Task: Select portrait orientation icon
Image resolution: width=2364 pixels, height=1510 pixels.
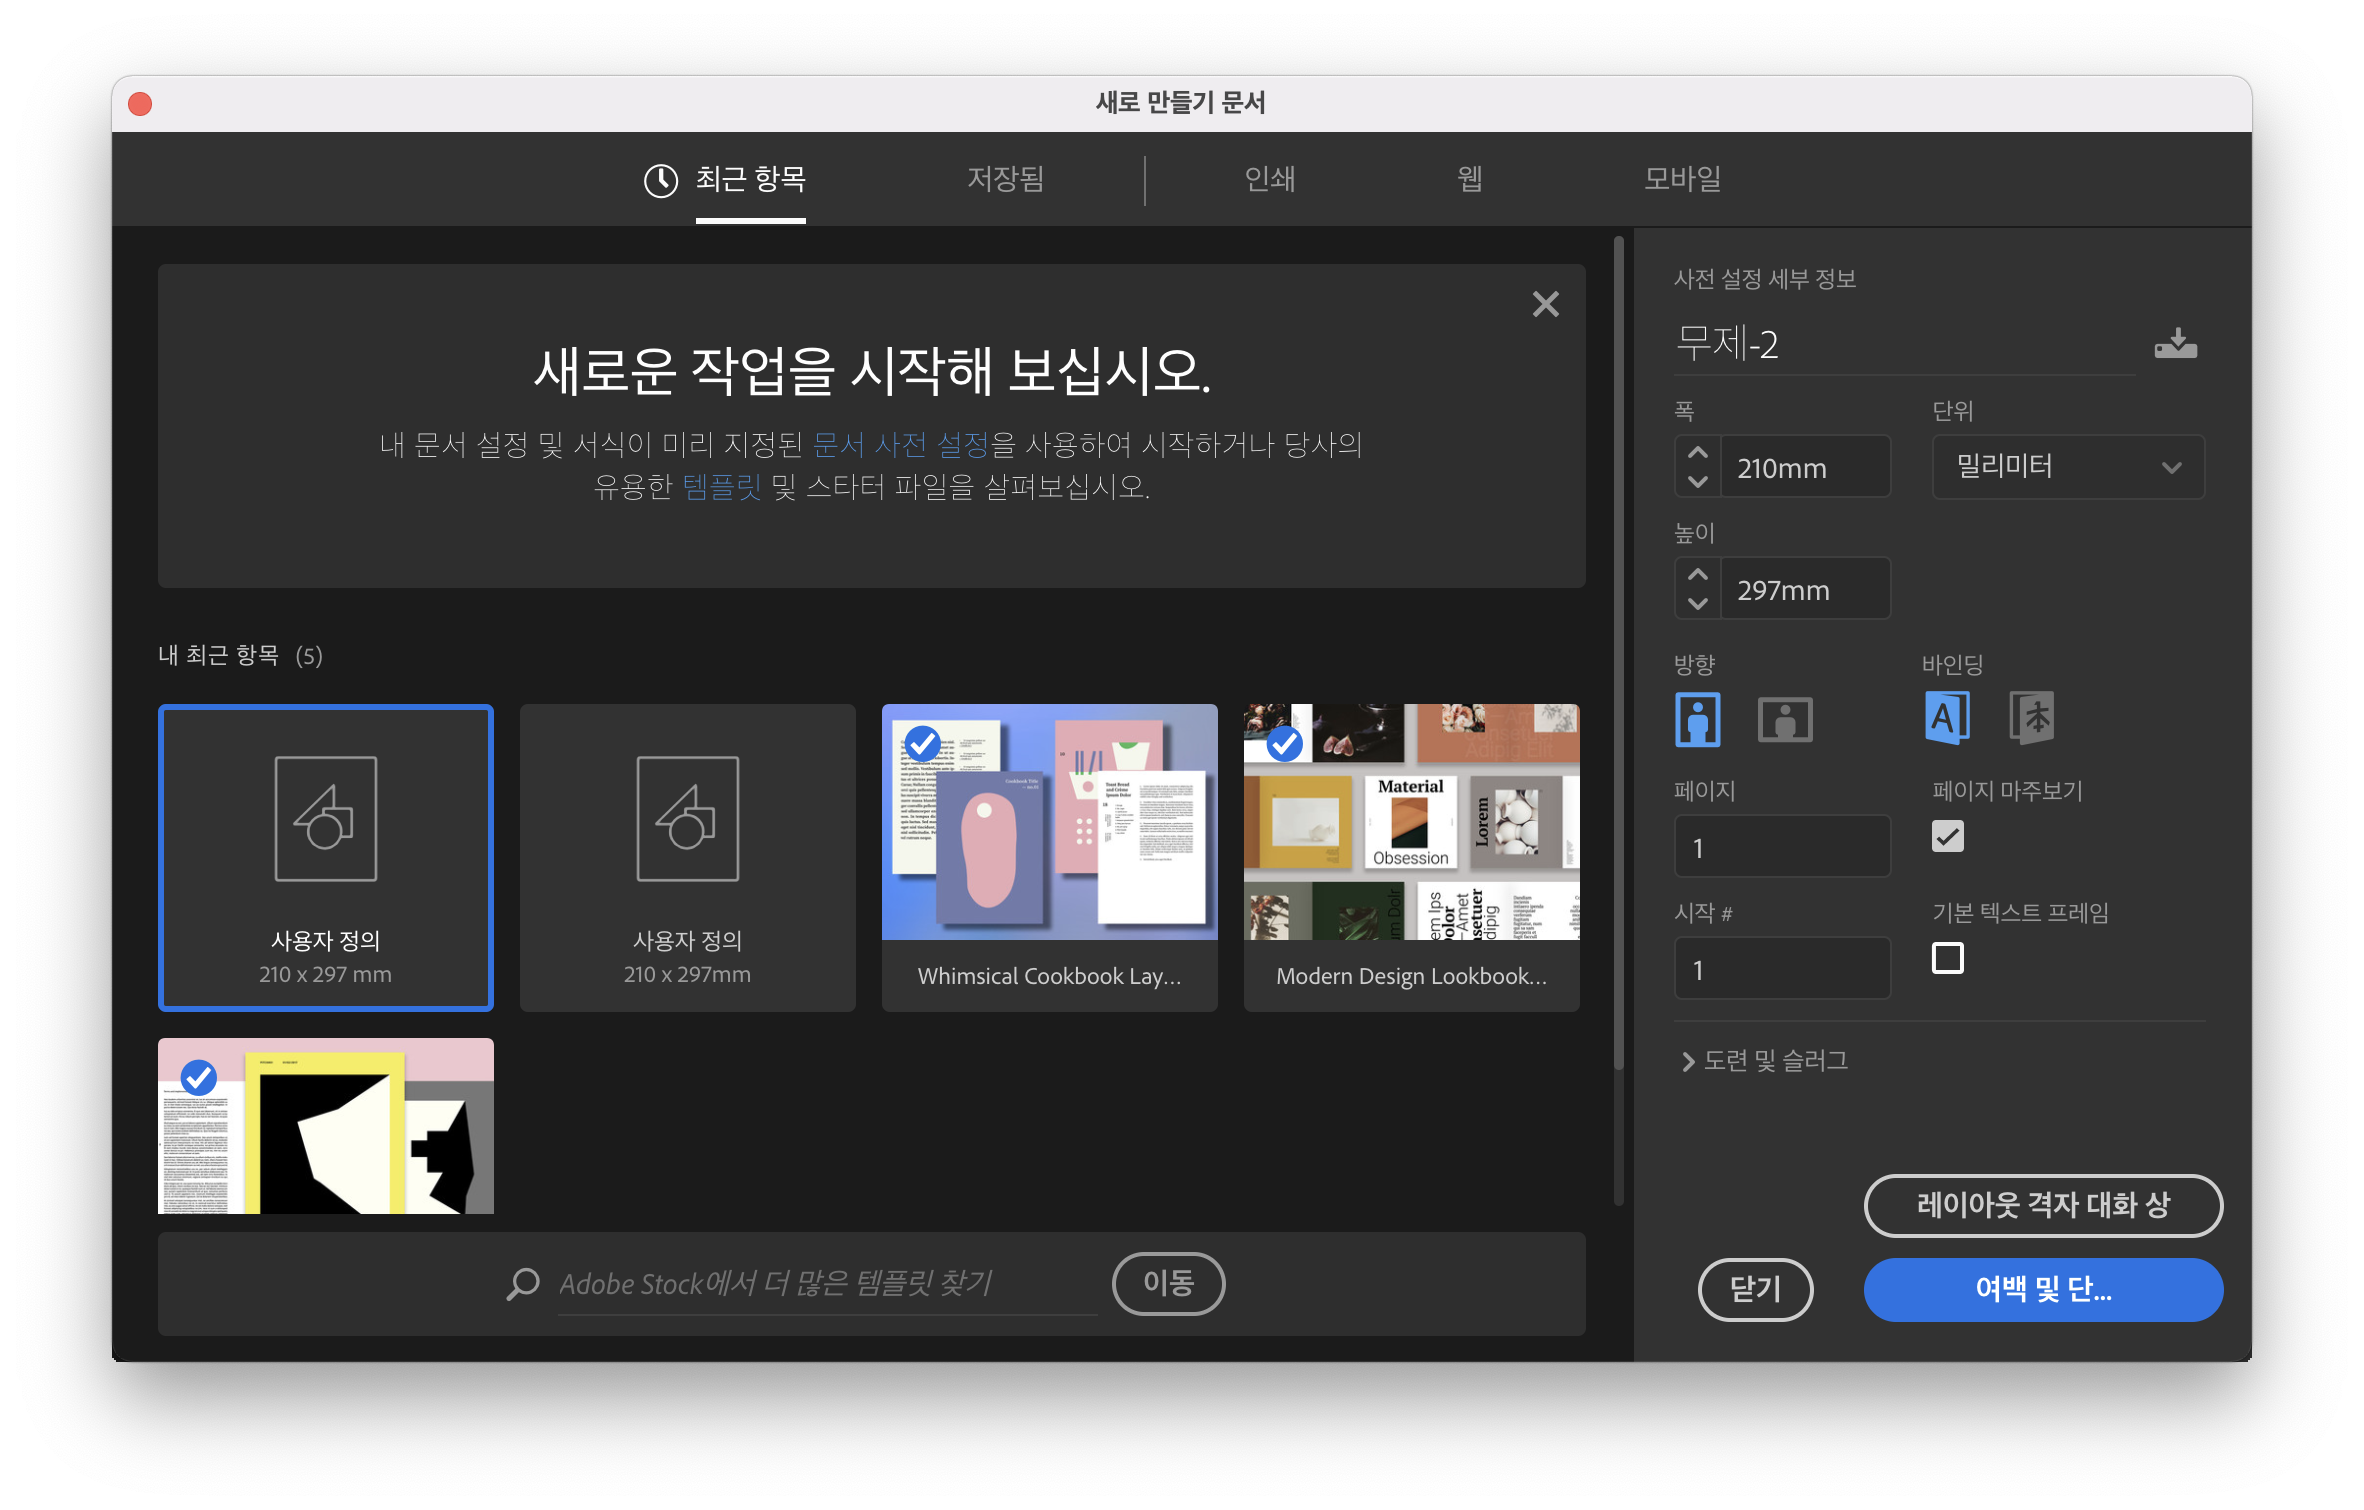Action: coord(1697,719)
